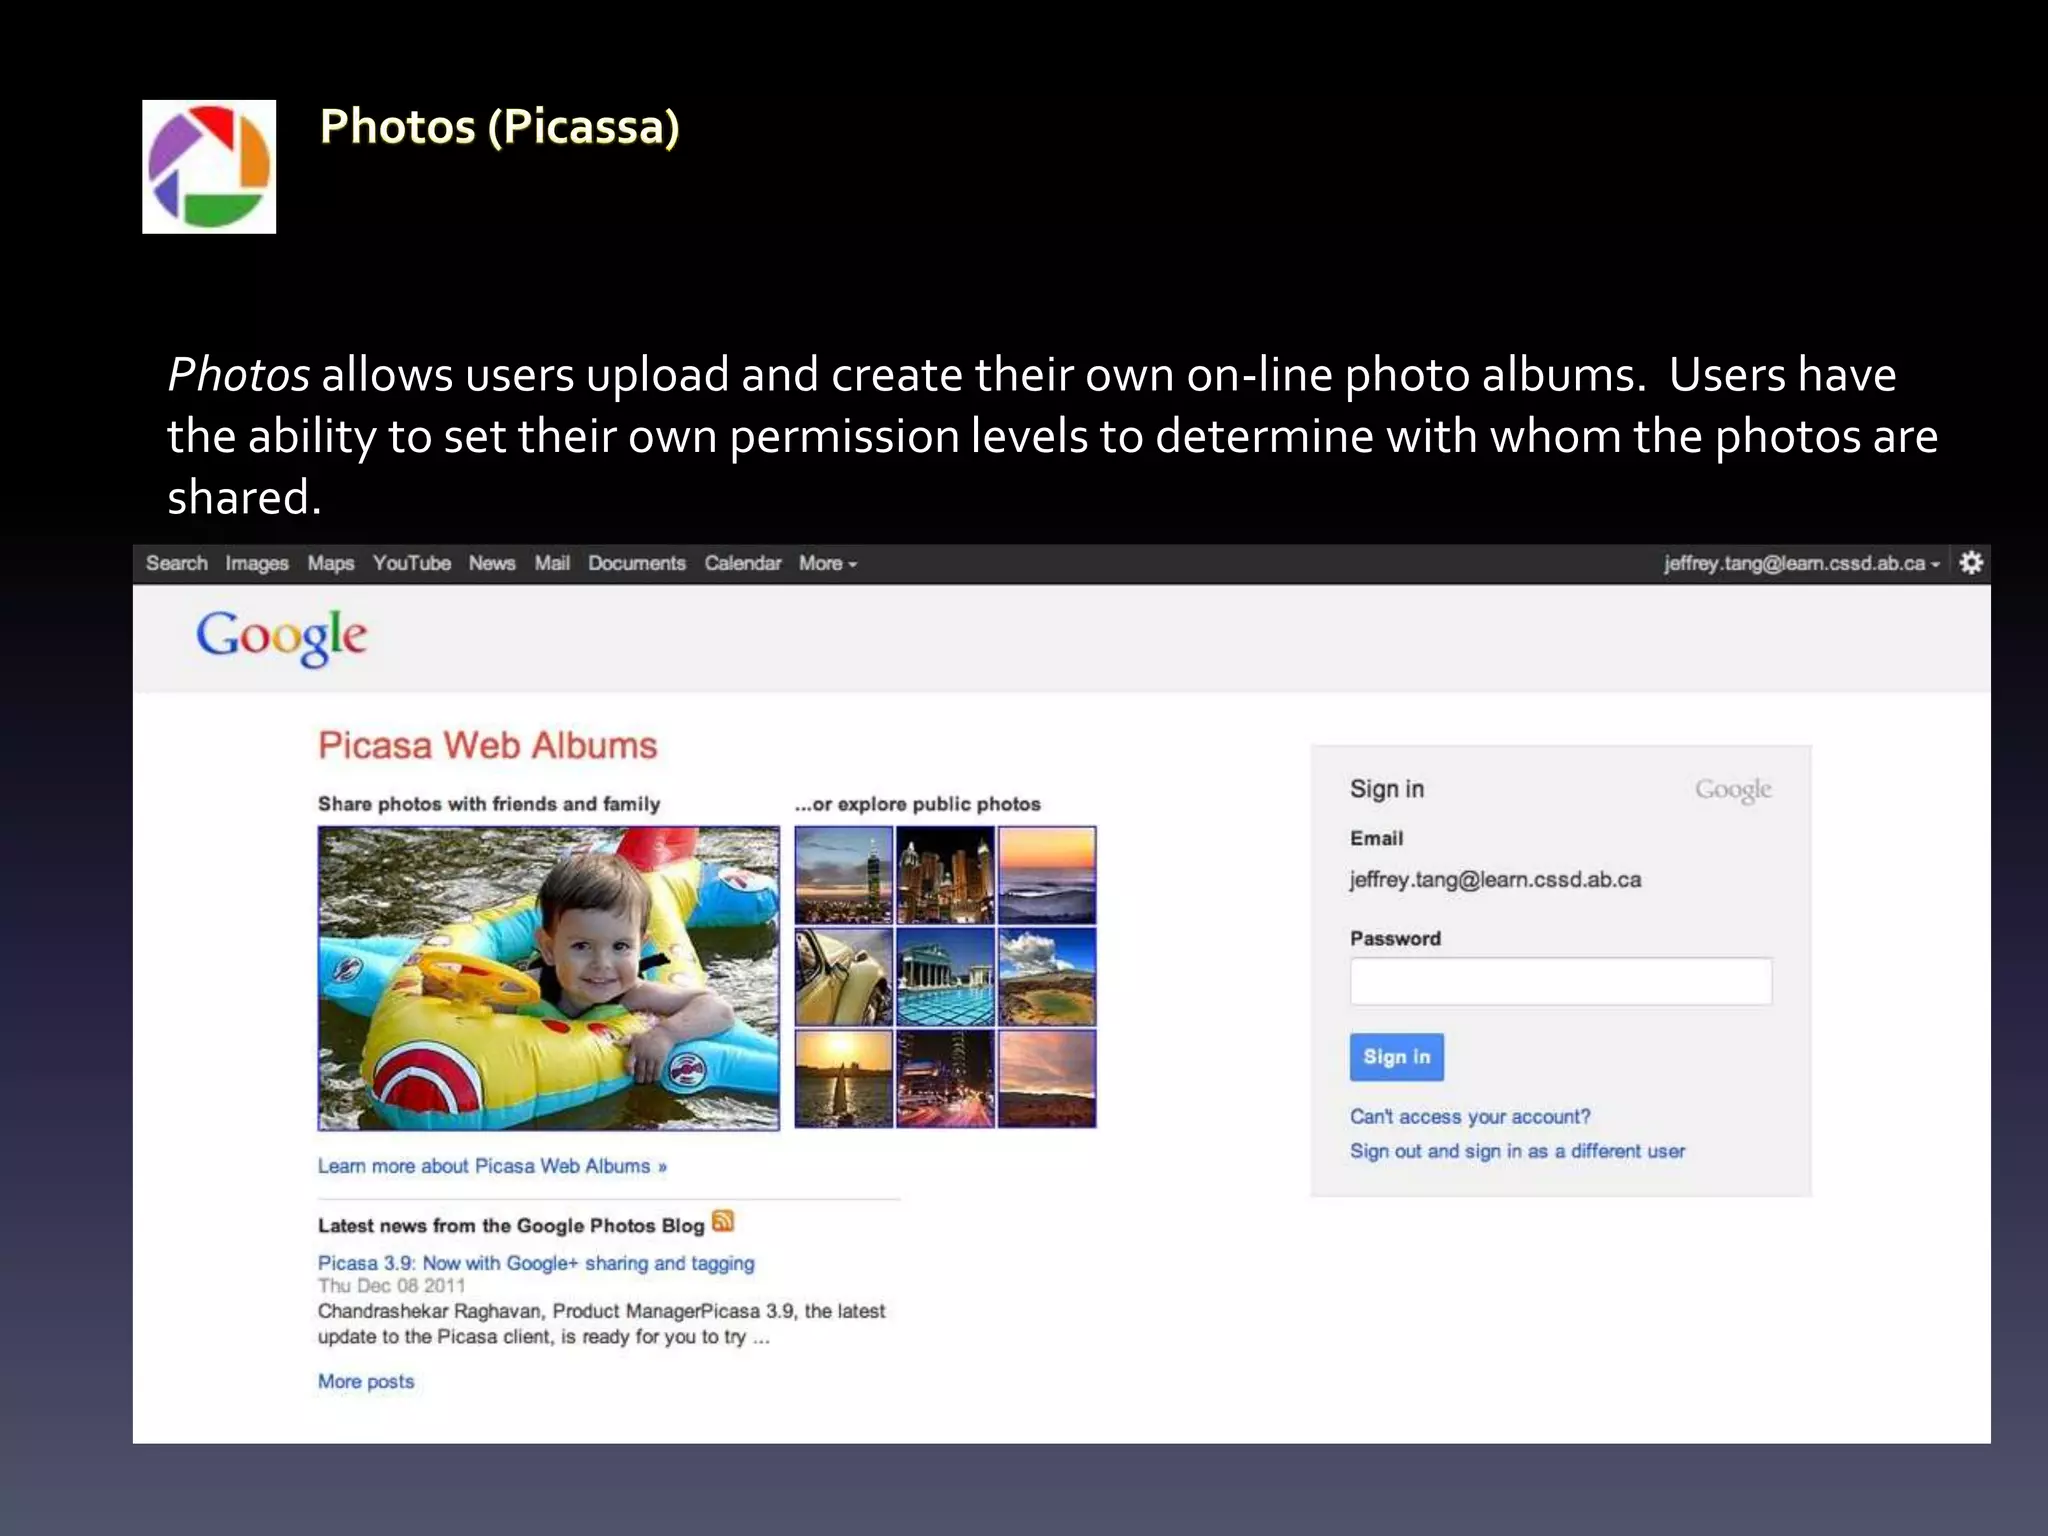
Task: Open Picasa 3.9 Google+ sharing blog post
Action: click(536, 1263)
